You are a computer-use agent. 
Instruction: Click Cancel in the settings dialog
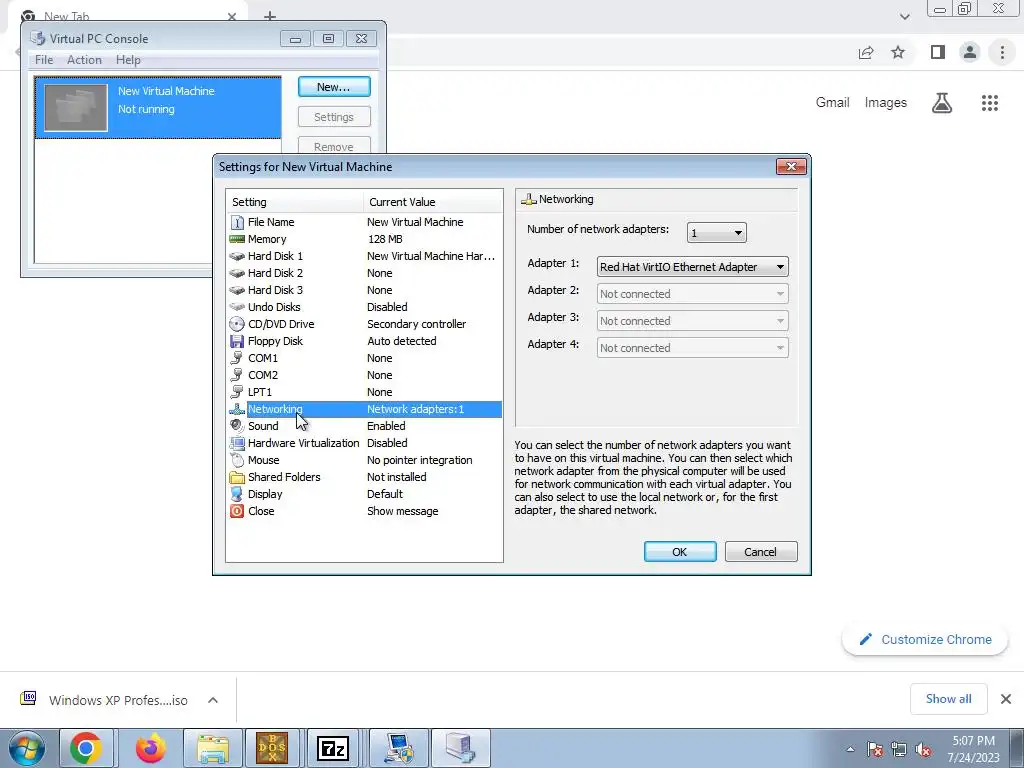(761, 552)
